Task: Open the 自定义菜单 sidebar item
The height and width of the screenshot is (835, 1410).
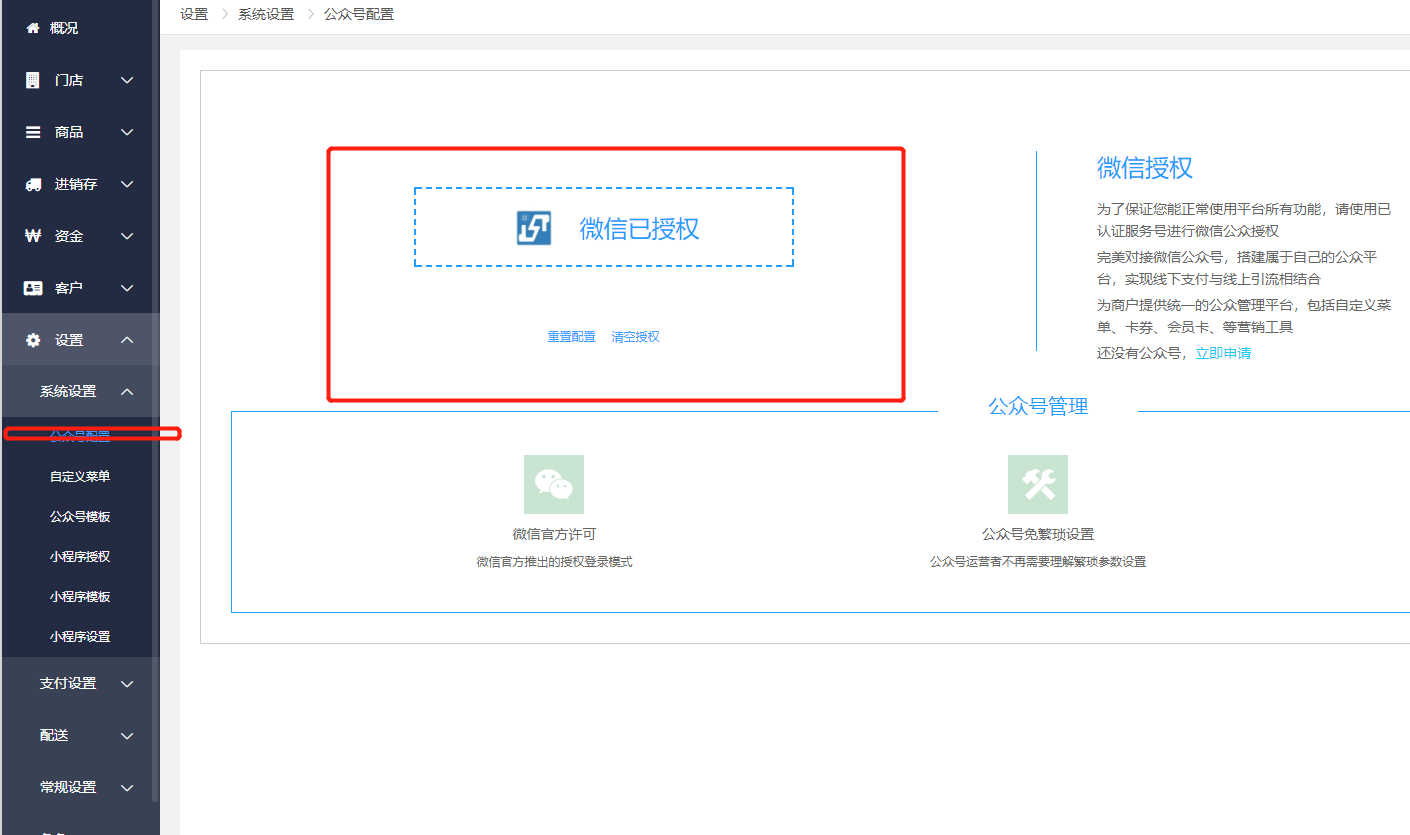Action: coord(80,476)
